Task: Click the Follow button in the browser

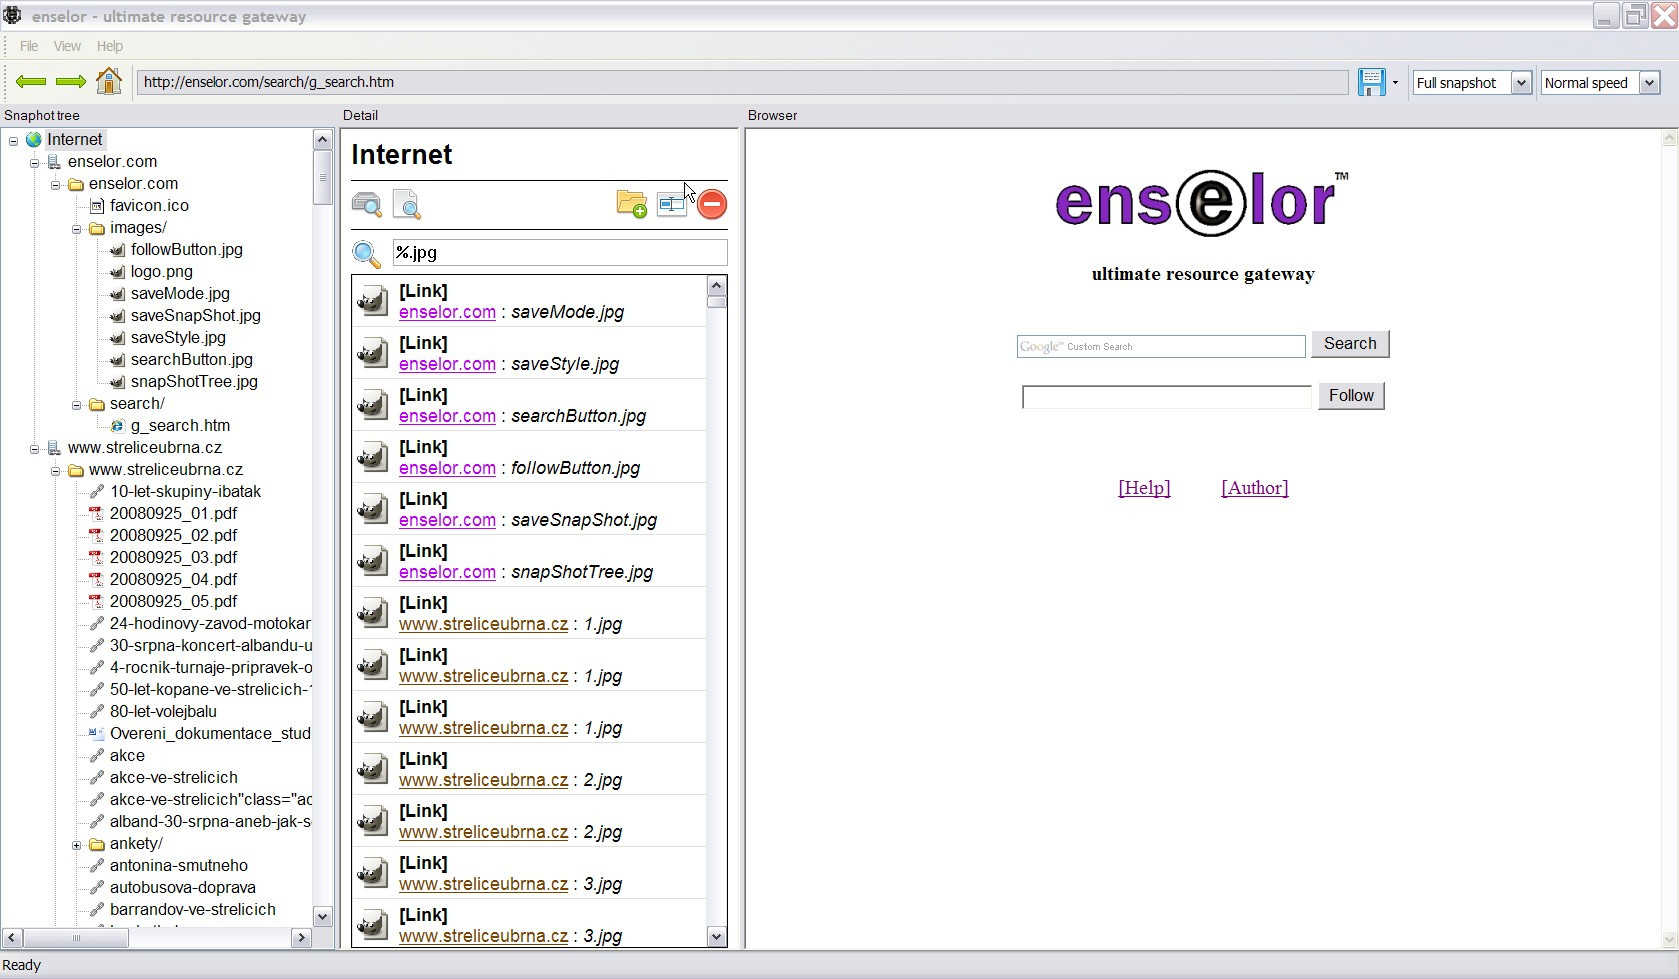Action: (1351, 396)
